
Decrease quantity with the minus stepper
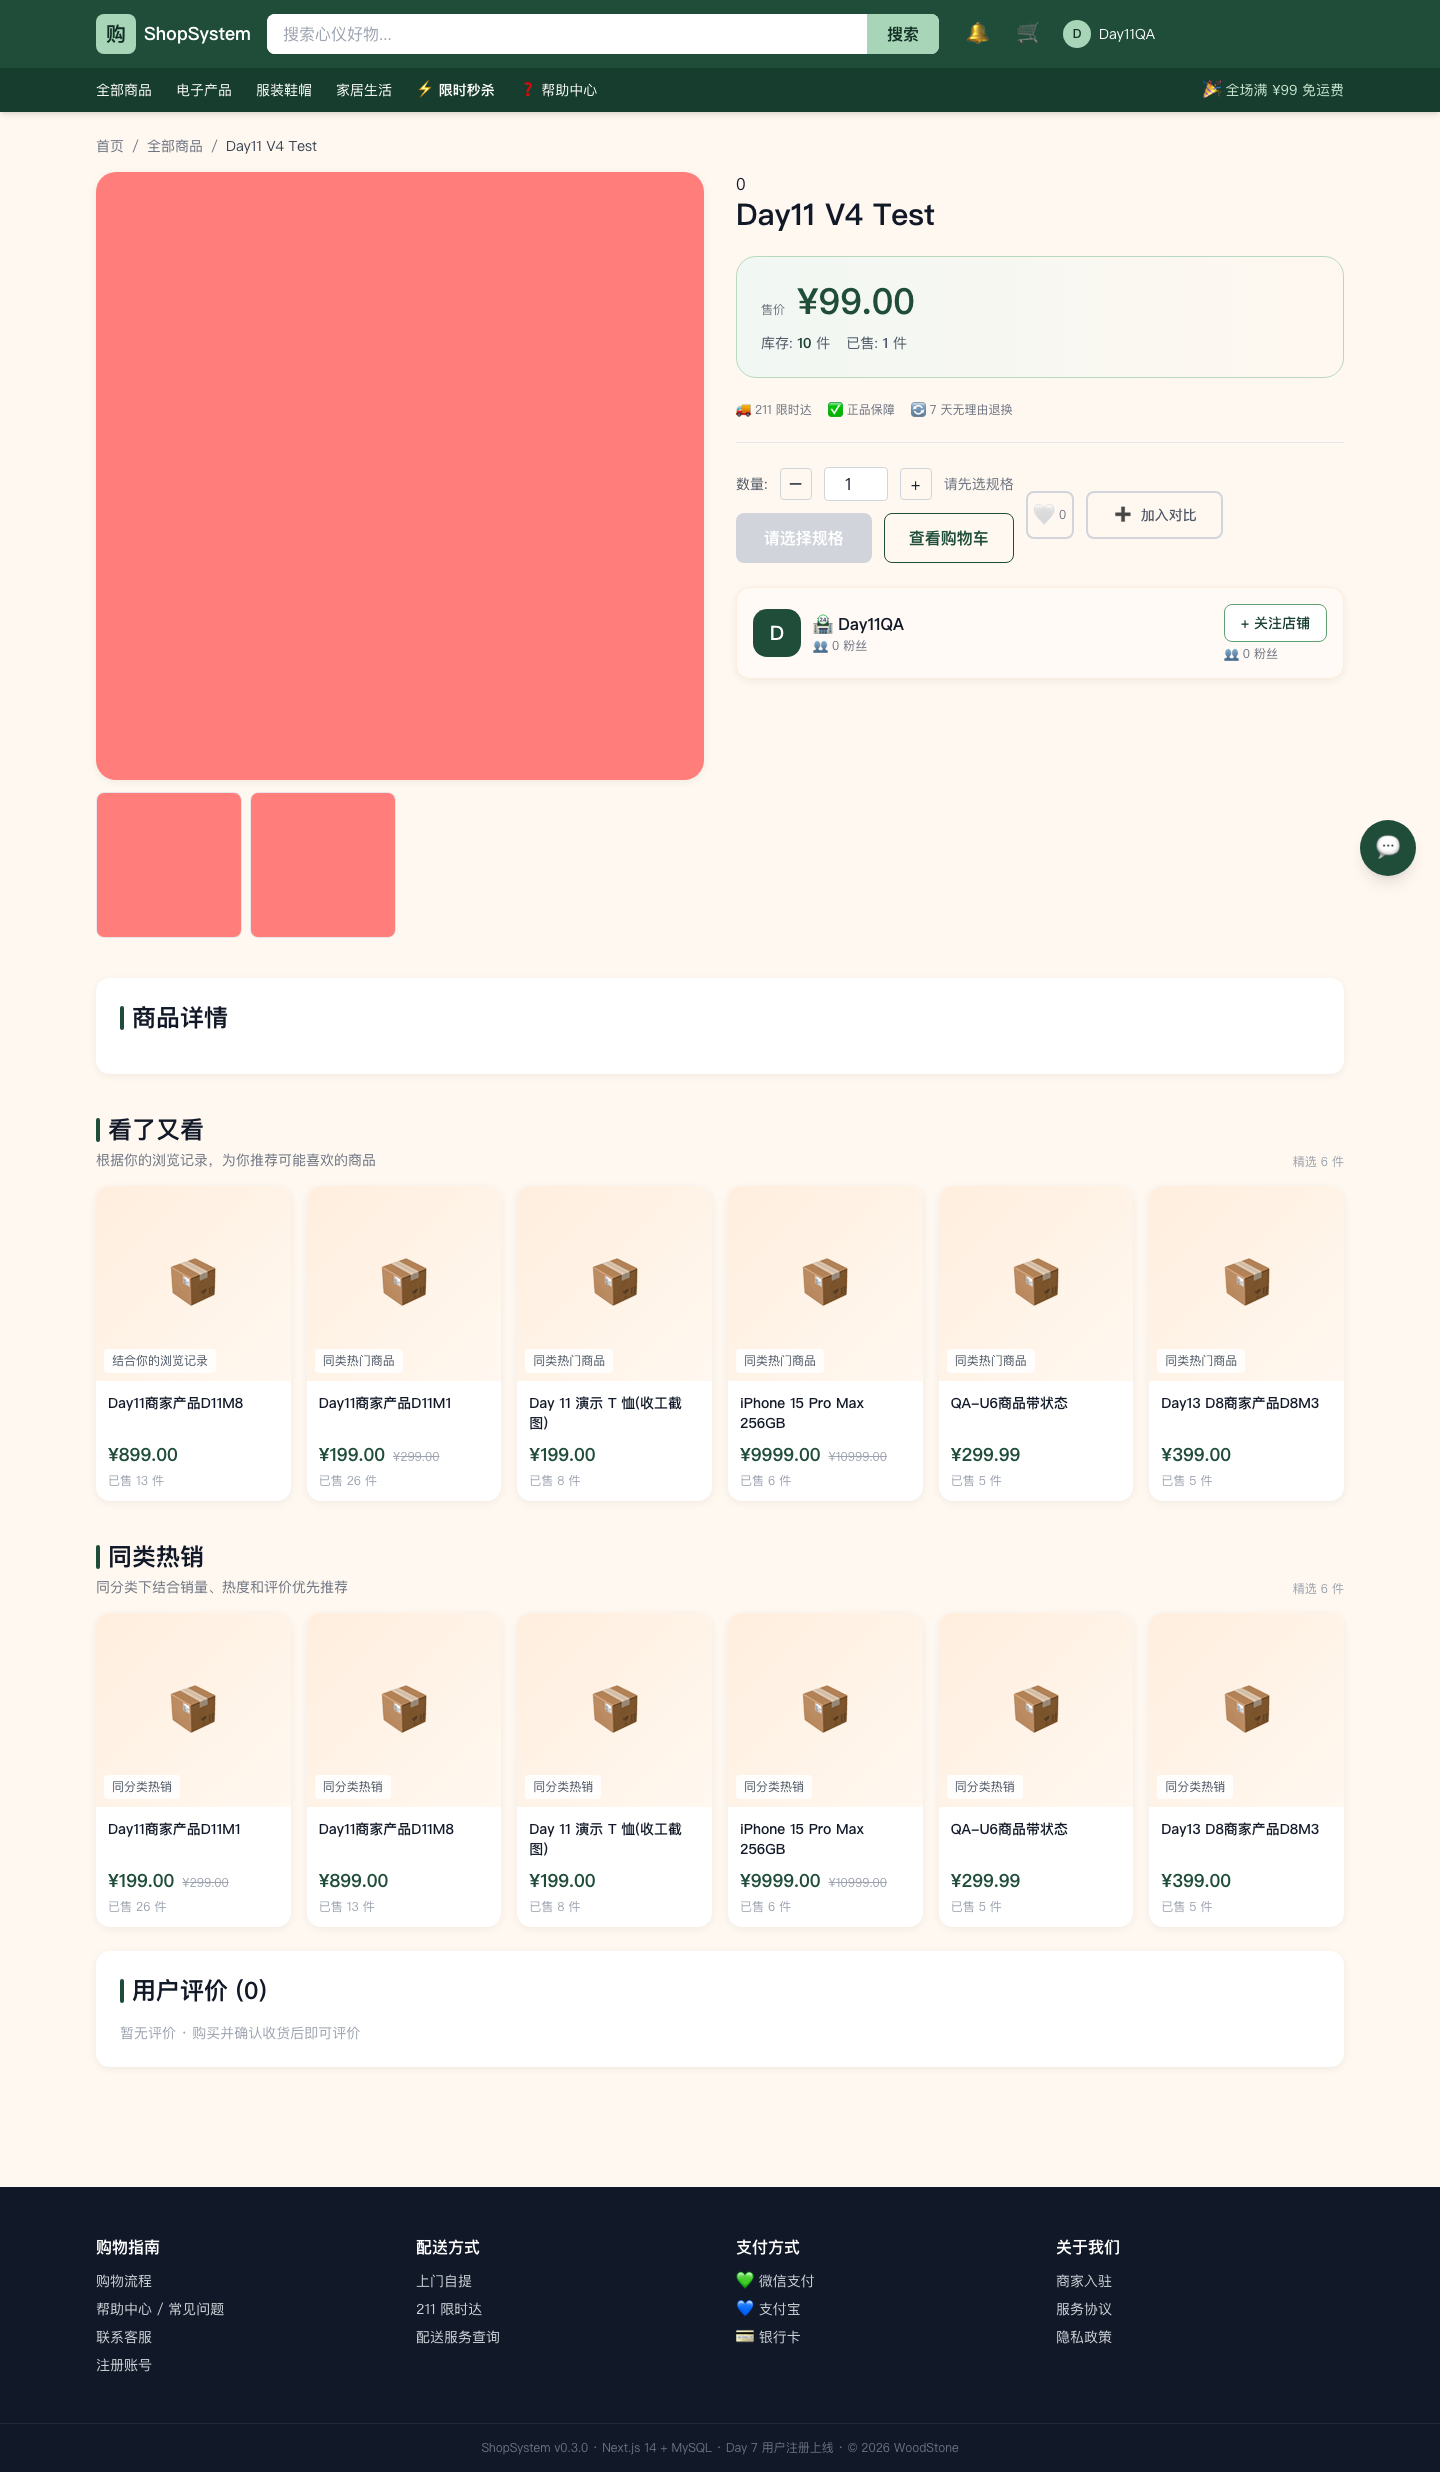click(x=795, y=484)
